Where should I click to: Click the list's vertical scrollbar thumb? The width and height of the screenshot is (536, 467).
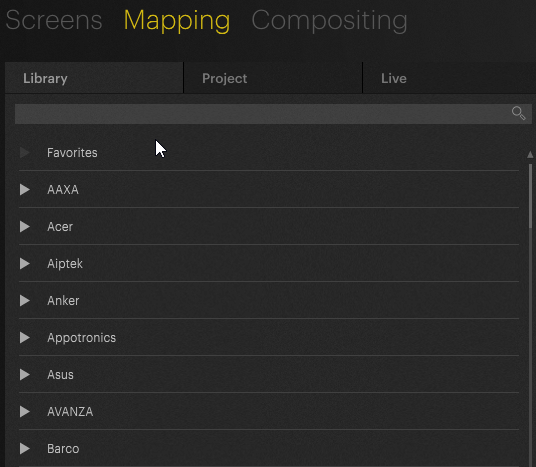click(531, 196)
